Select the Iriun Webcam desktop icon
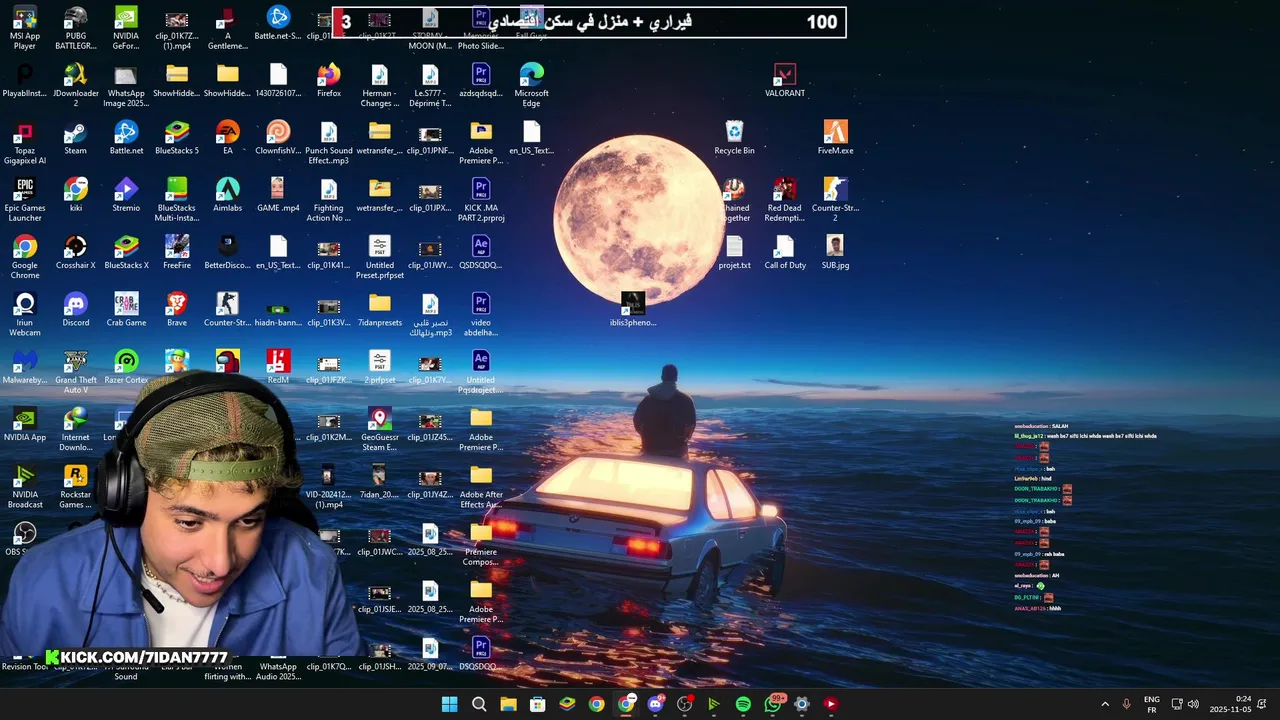This screenshot has height=720, width=1280. [25, 314]
